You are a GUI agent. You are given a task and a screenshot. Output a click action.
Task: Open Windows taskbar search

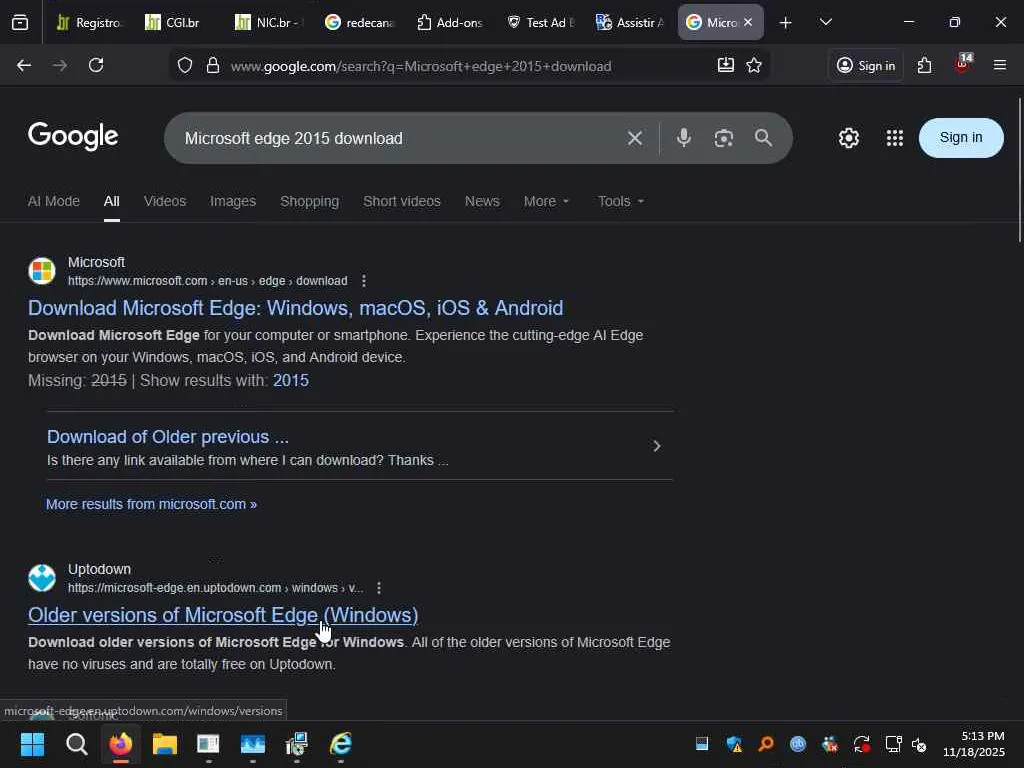[76, 744]
